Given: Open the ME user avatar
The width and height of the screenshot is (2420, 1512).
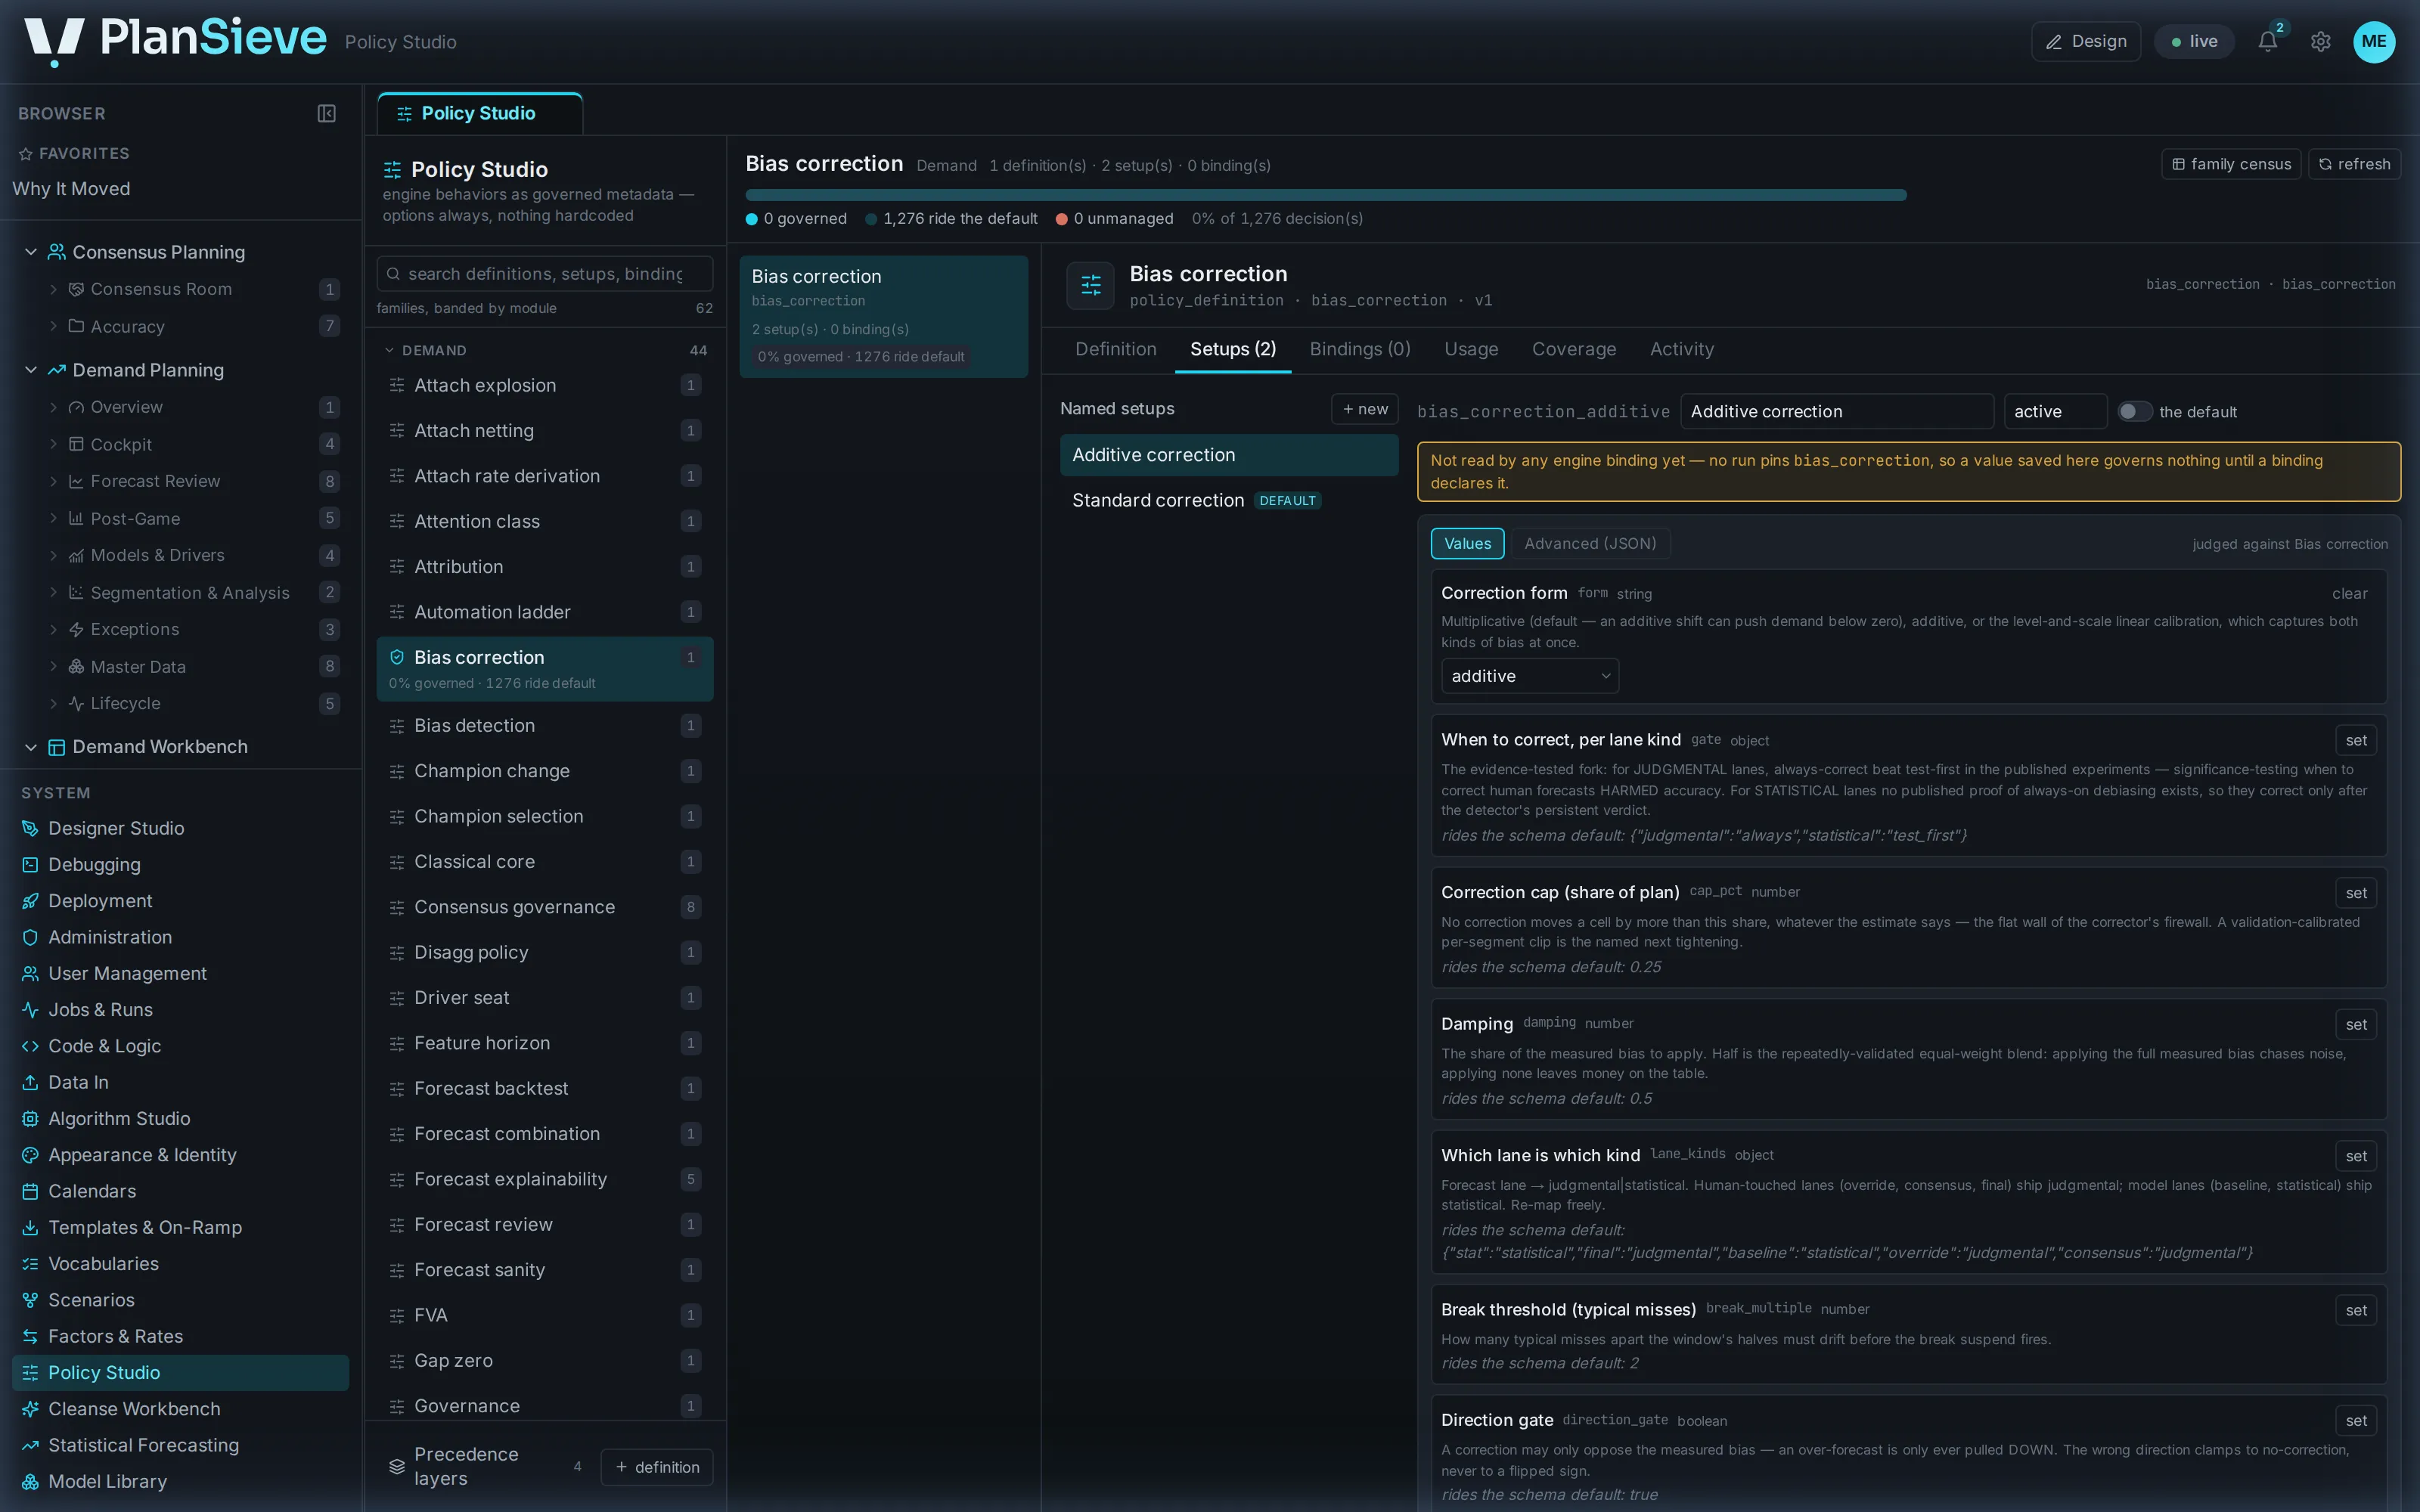Looking at the screenshot, I should pos(2374,41).
